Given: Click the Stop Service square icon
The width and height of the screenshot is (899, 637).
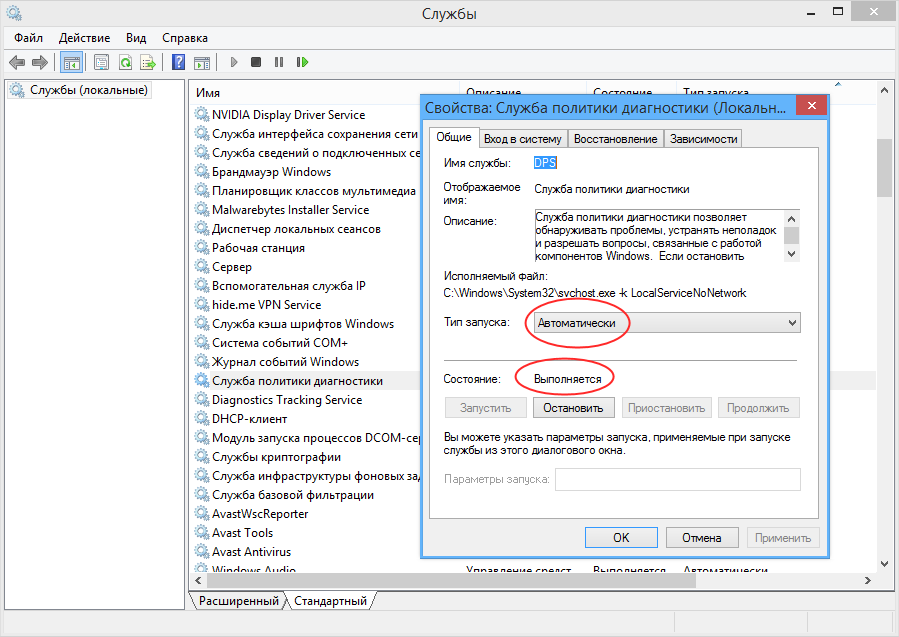Looking at the screenshot, I should 256,62.
